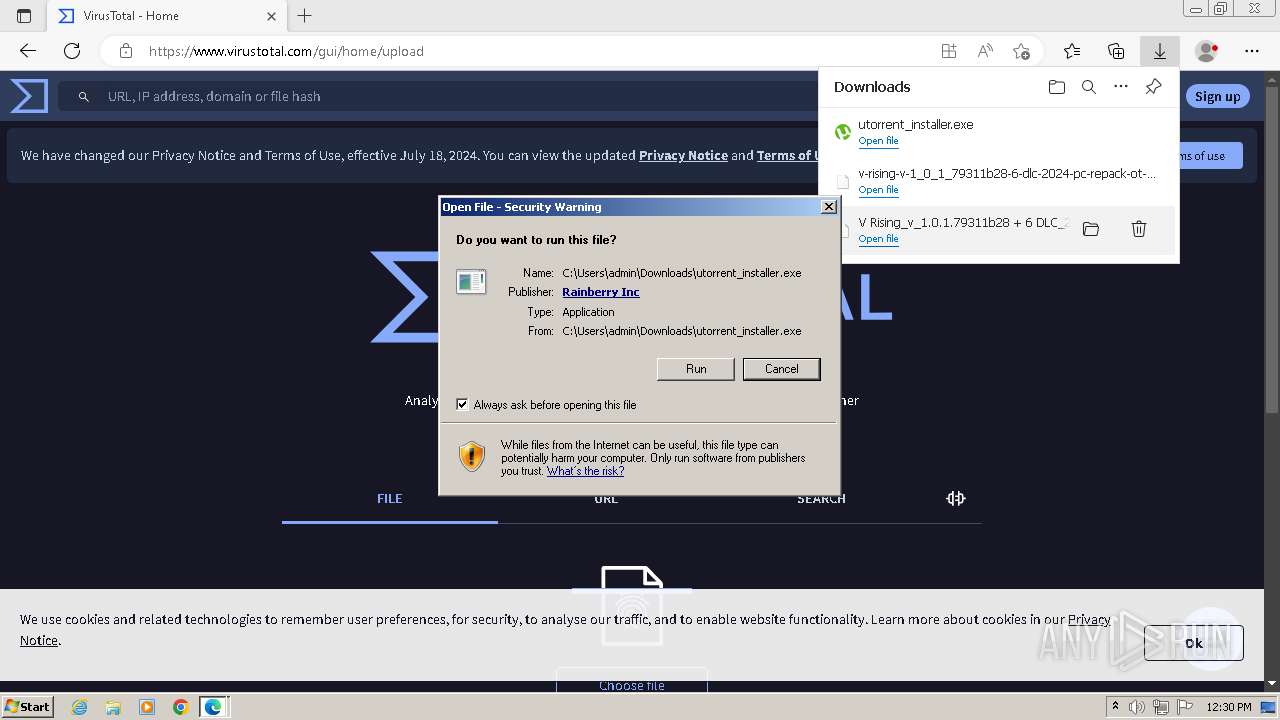
Task: Refresh the VirusTotal page
Action: coord(72,51)
